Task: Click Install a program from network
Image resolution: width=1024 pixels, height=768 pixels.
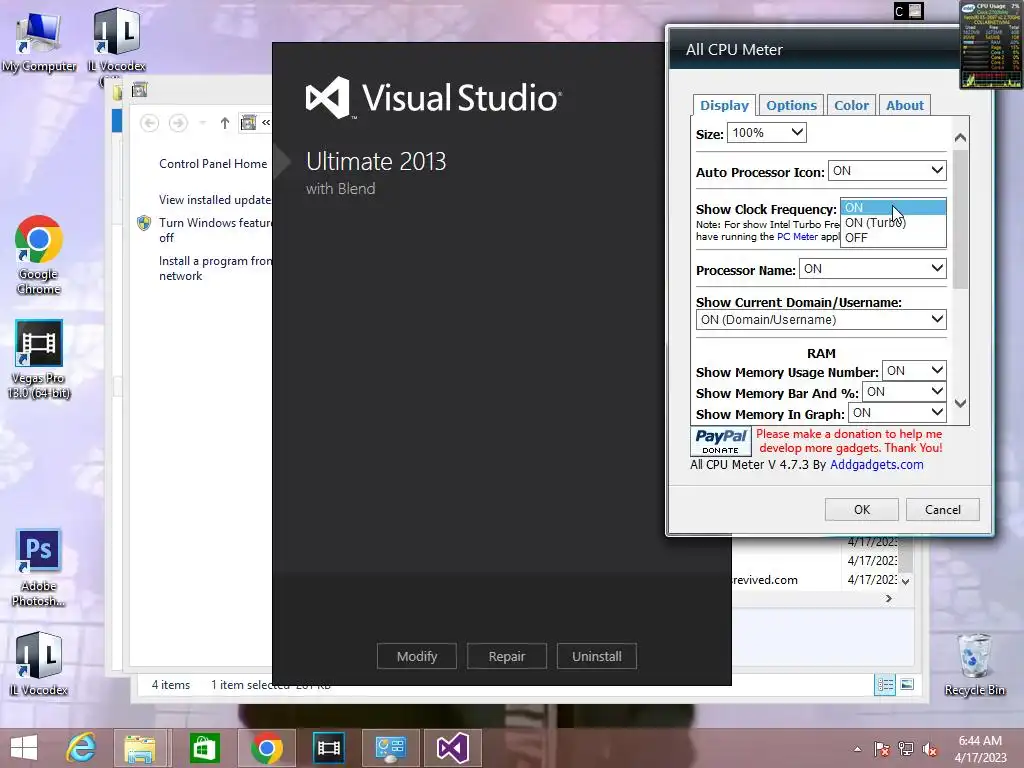Action: tap(216, 268)
